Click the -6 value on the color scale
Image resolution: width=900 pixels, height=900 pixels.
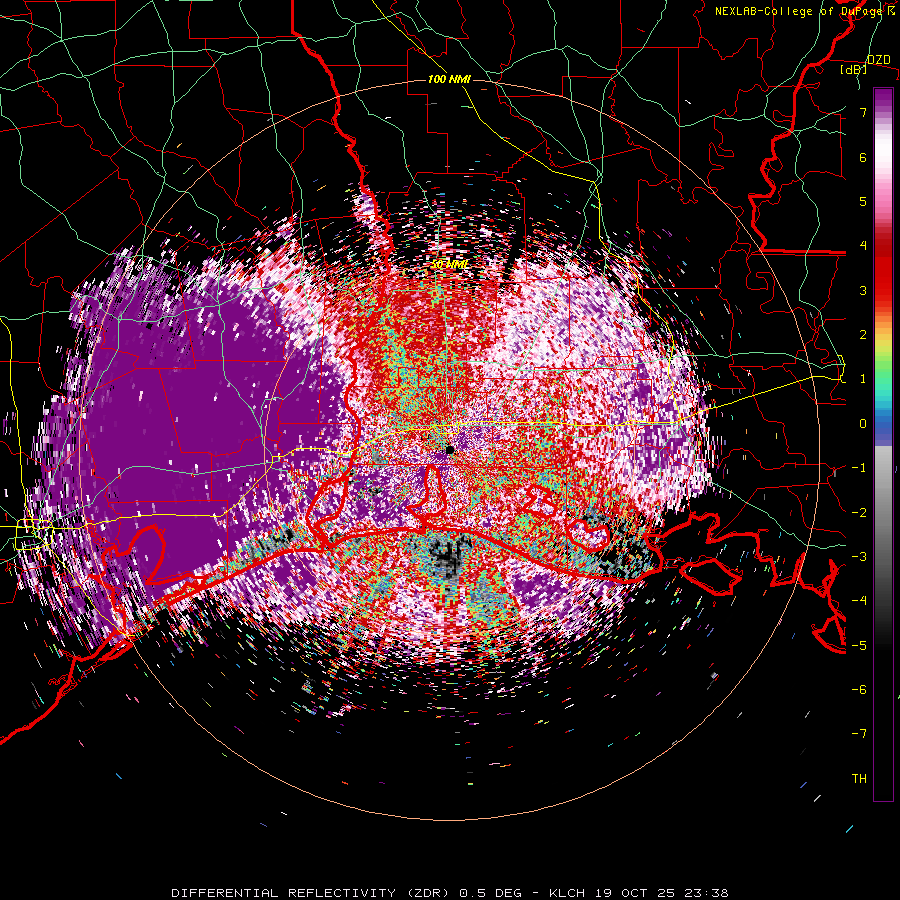859,690
